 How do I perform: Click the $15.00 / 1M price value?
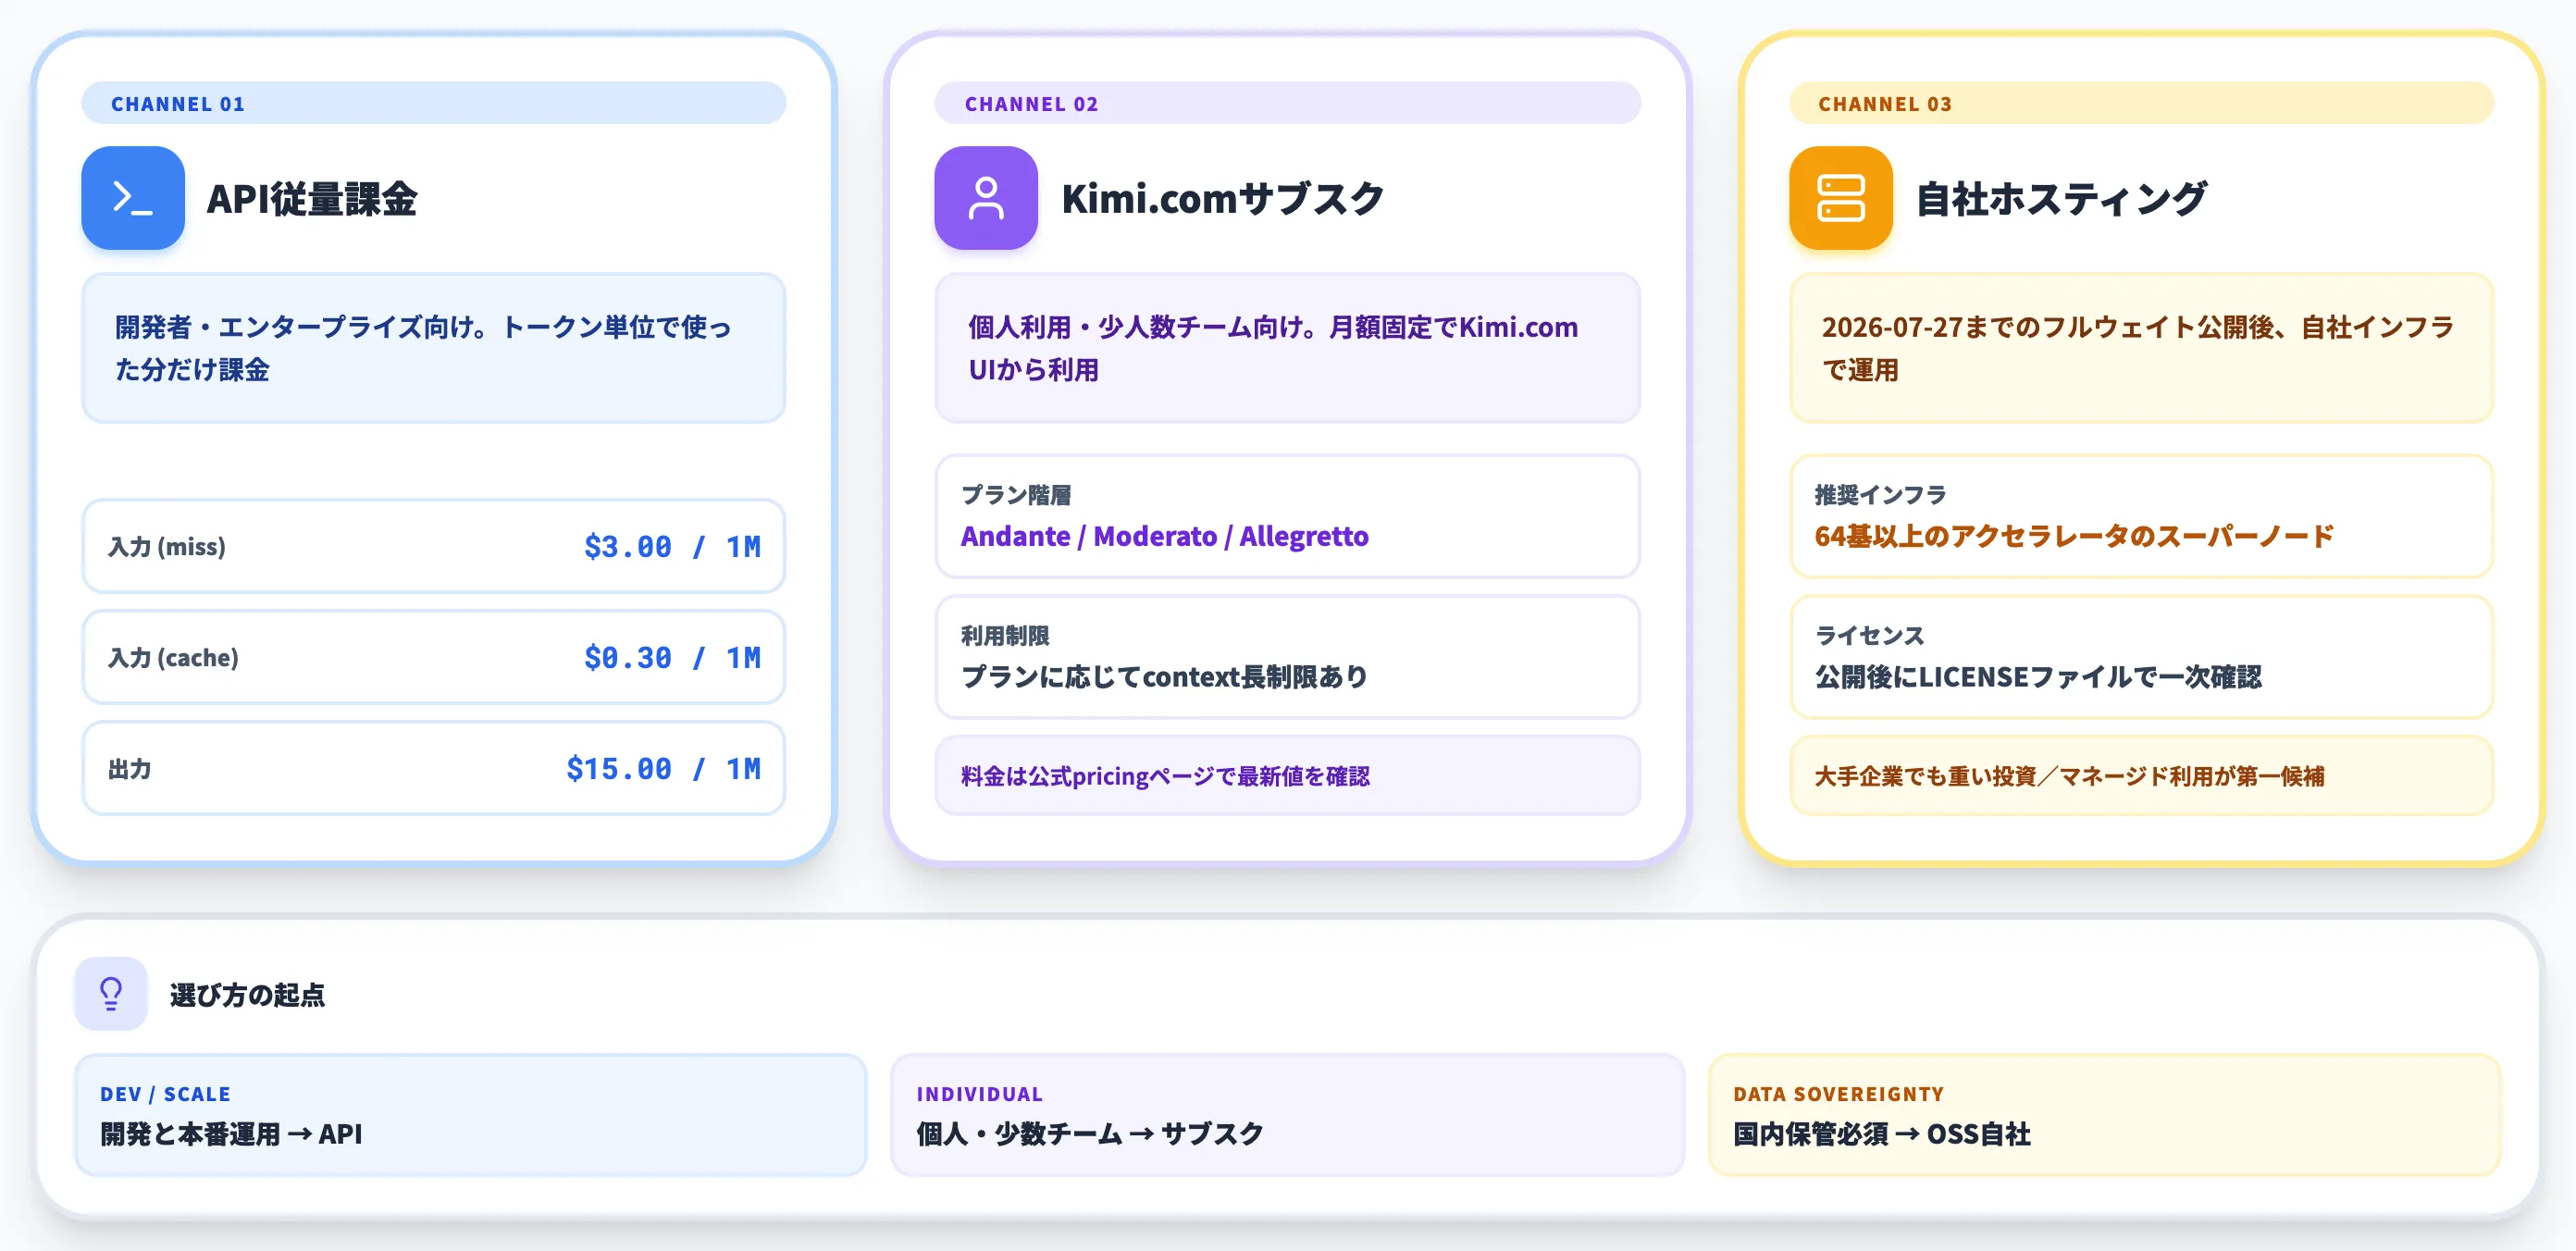(x=663, y=769)
